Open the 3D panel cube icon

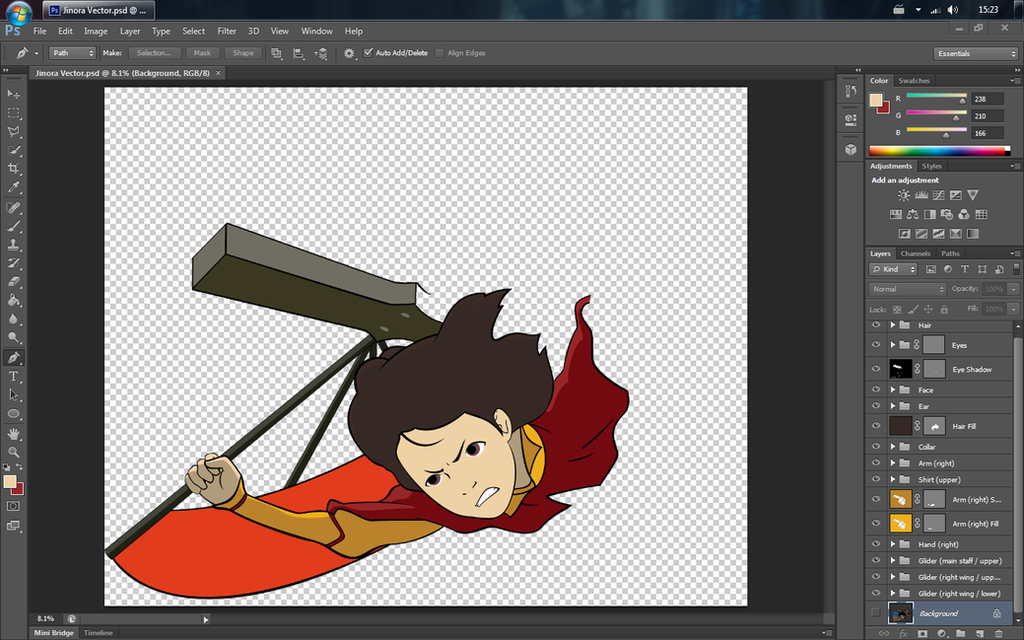[850, 150]
